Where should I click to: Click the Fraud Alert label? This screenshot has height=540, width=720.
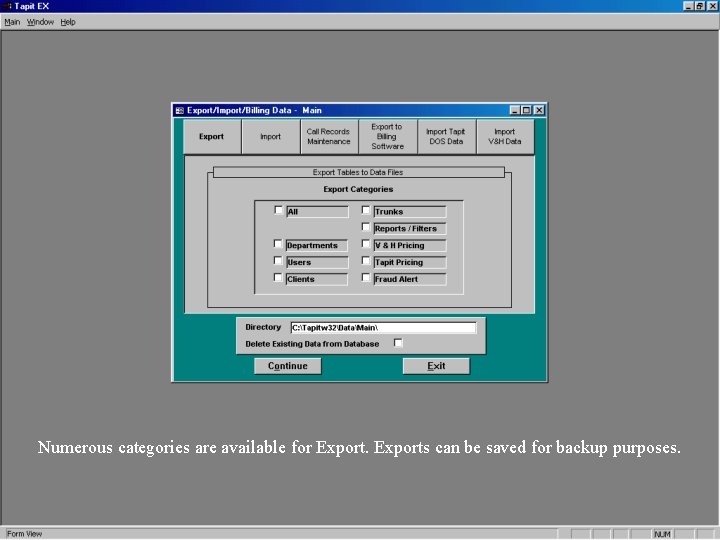(x=410, y=279)
